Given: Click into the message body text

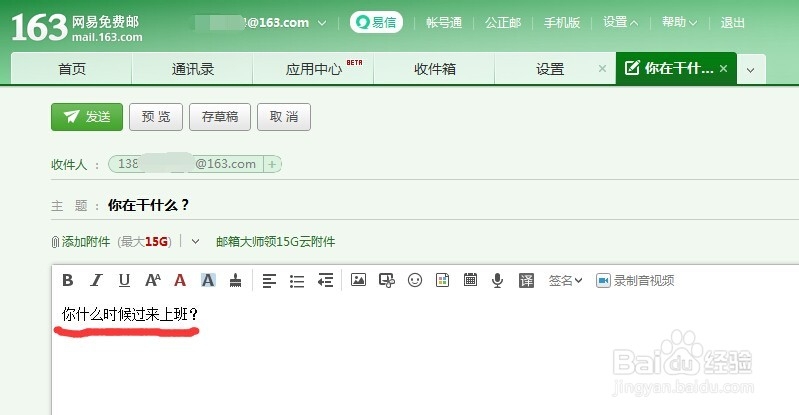Looking at the screenshot, I should click(129, 314).
